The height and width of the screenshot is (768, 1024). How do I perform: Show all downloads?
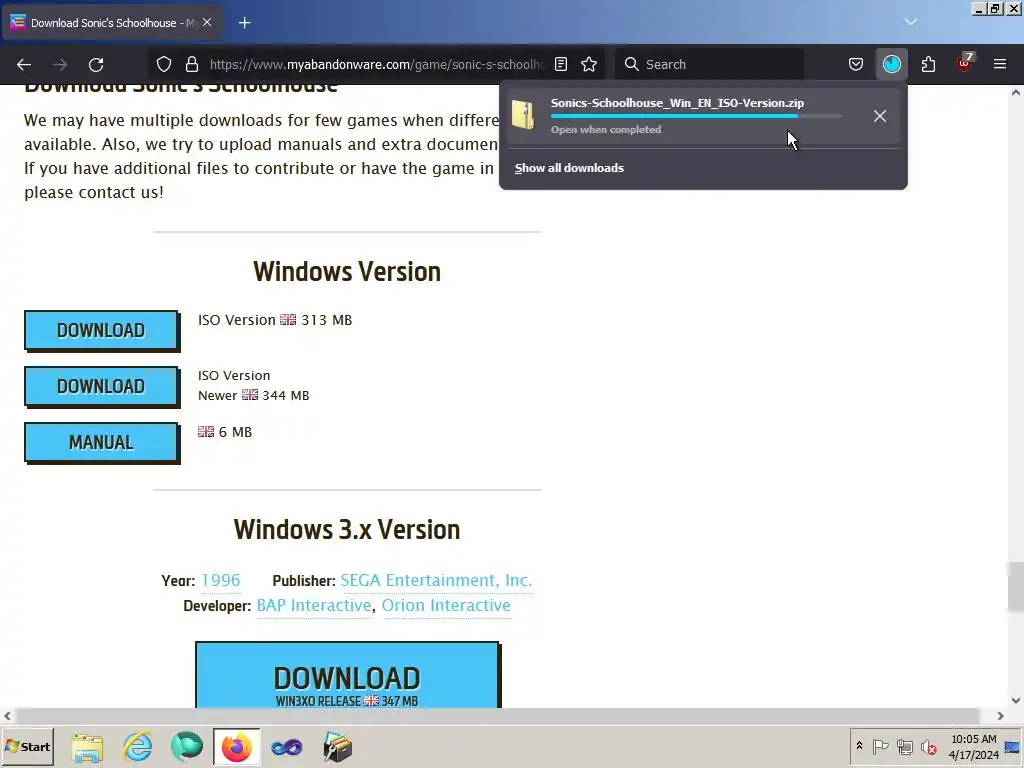tap(569, 168)
